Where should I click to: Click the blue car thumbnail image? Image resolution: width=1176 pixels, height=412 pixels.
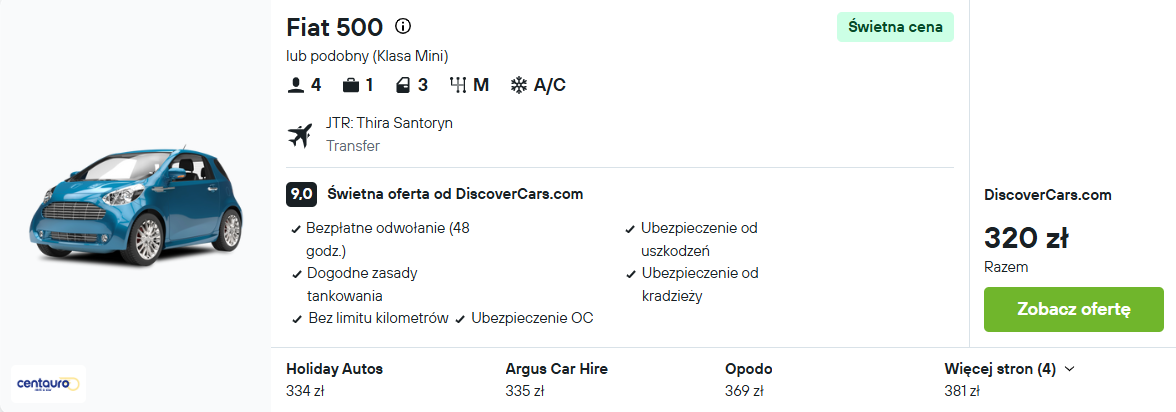(136, 208)
